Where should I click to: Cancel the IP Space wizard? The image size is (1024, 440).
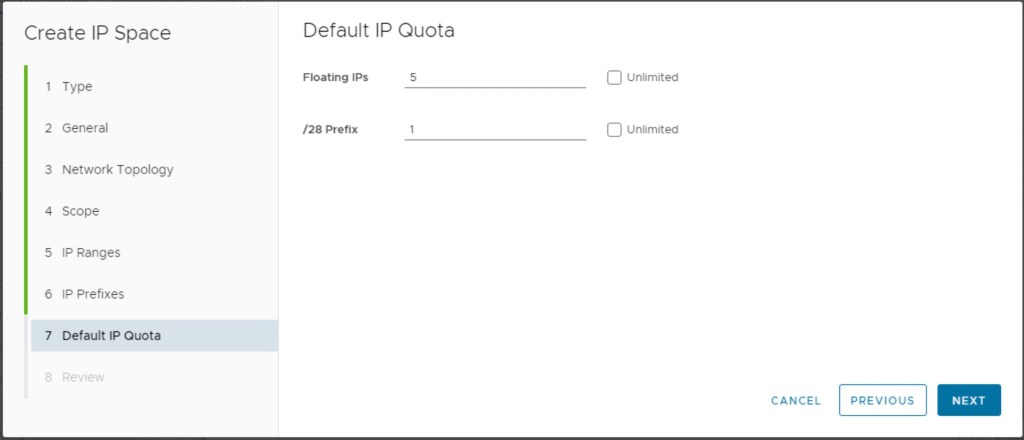tap(796, 400)
